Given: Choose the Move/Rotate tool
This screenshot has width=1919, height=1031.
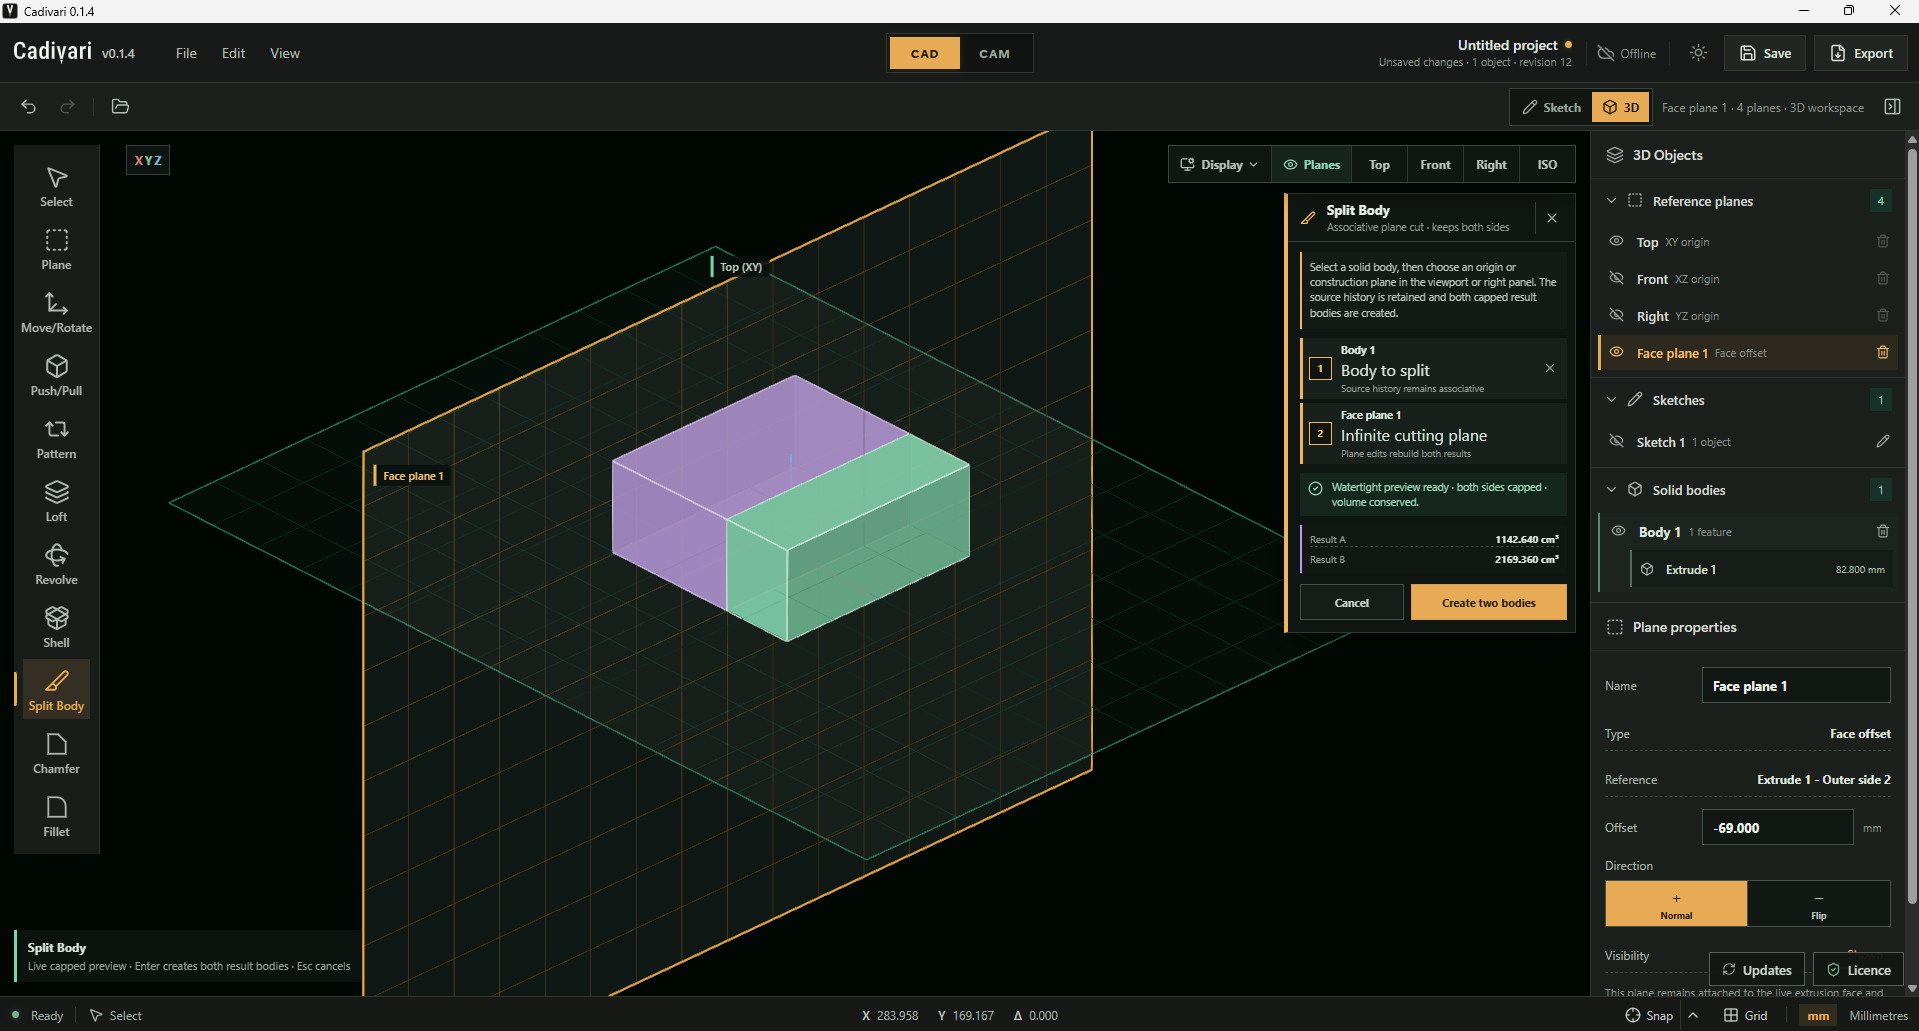Looking at the screenshot, I should (57, 313).
